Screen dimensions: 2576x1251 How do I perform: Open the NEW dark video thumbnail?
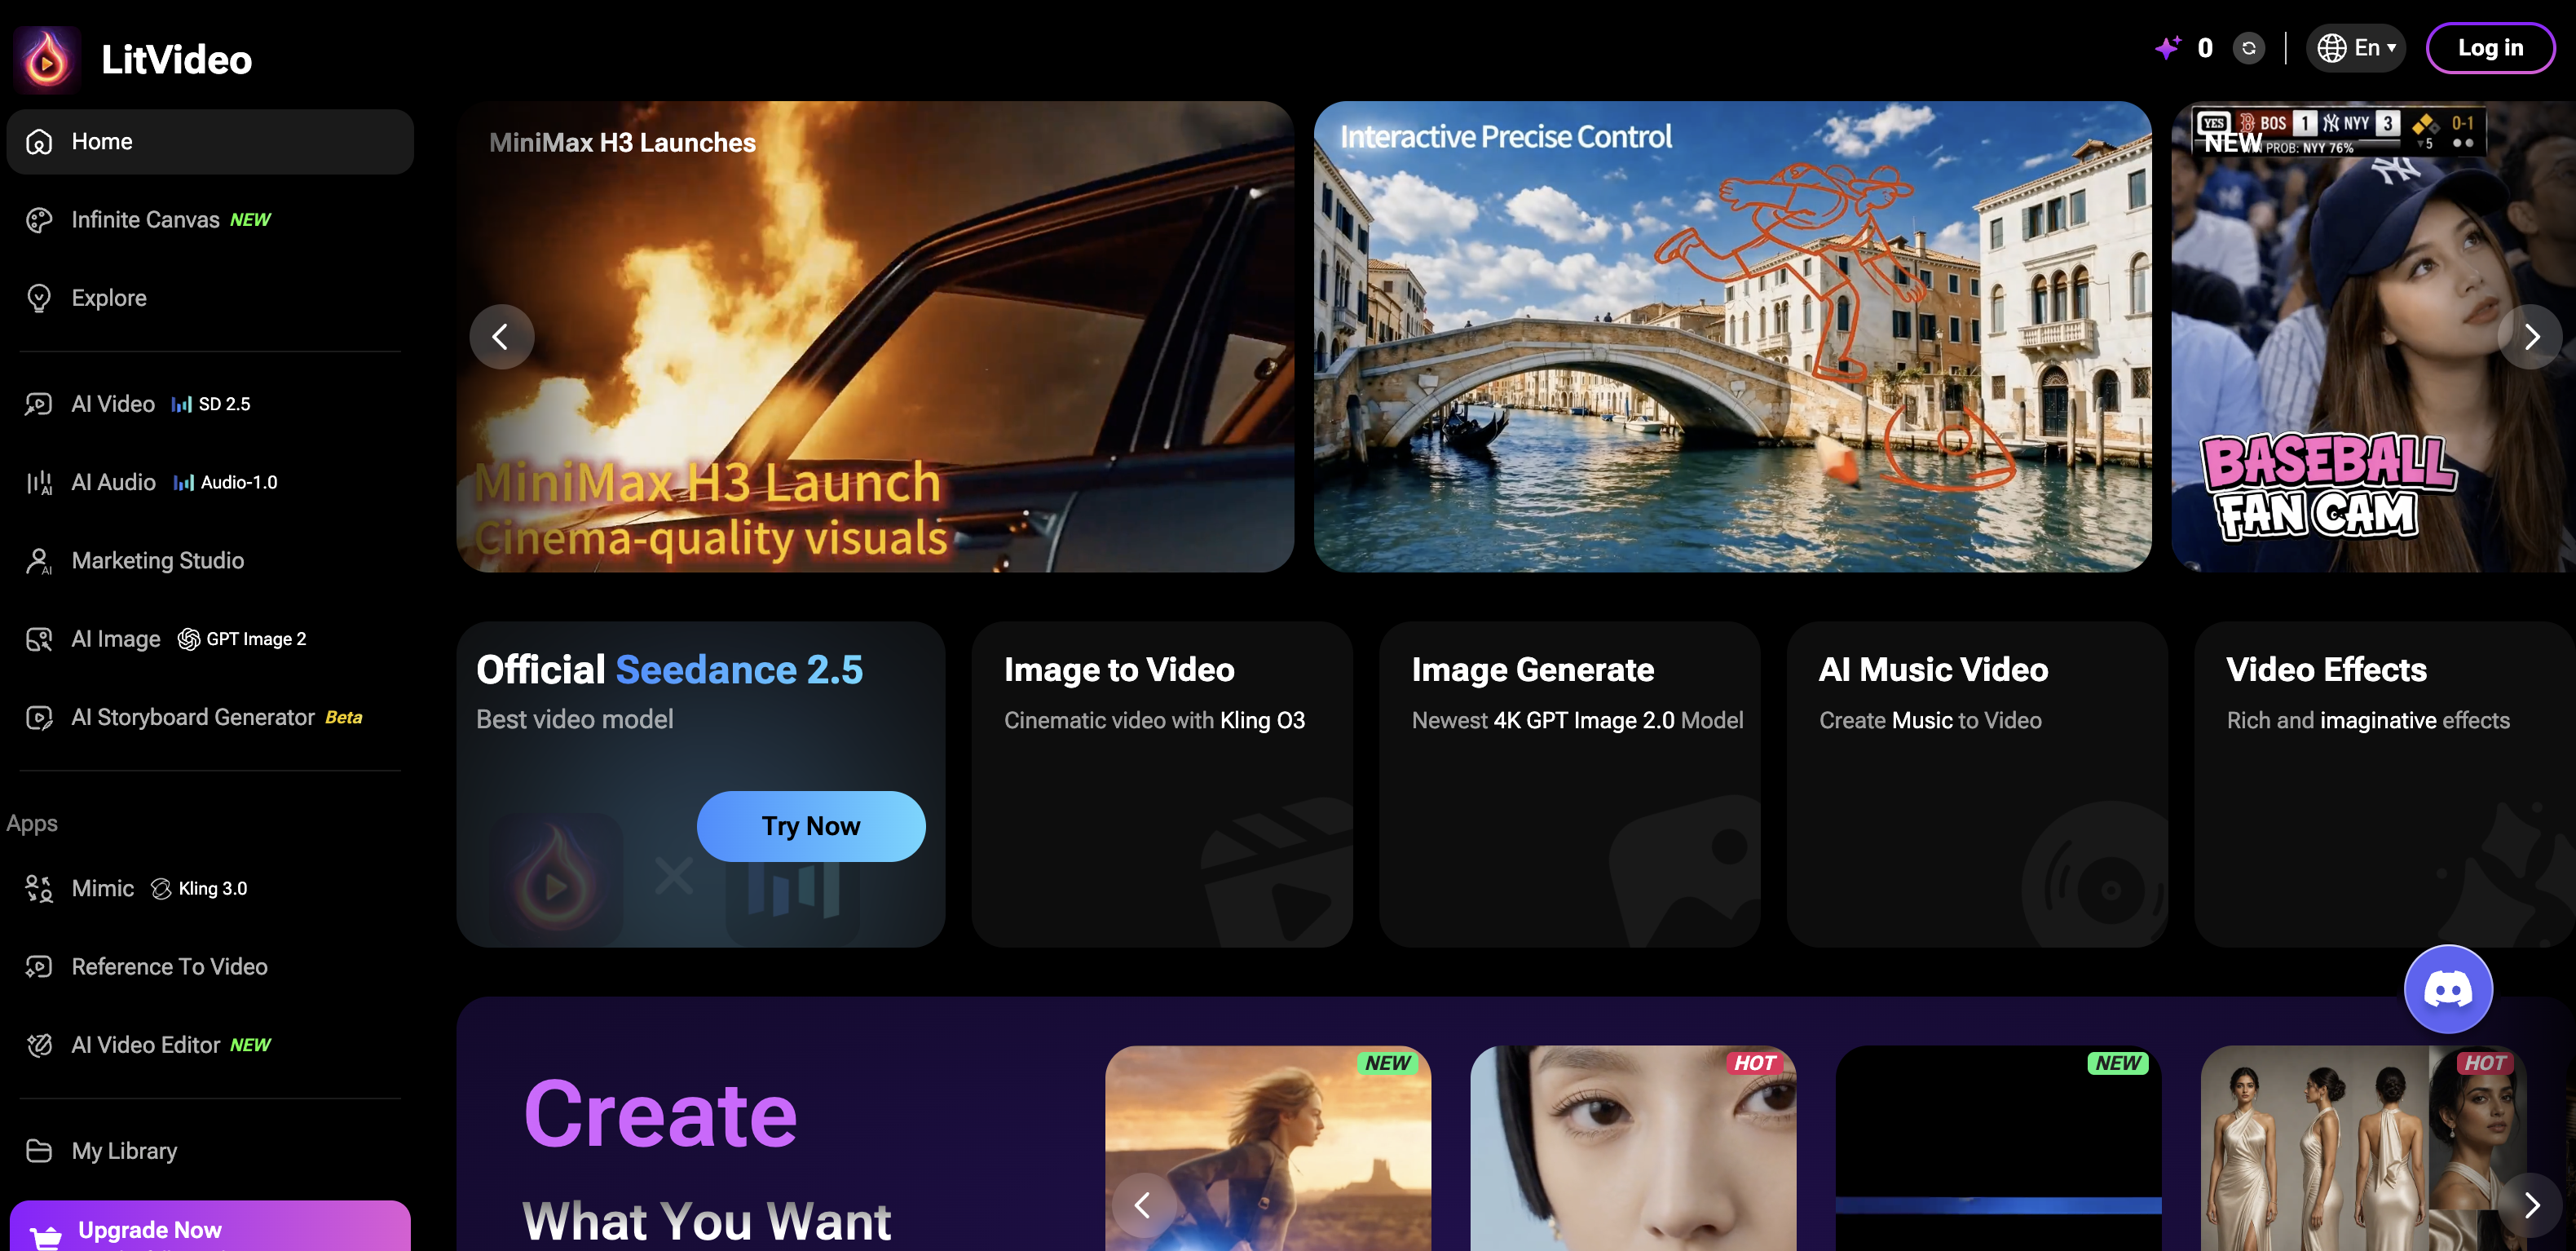pos(1998,1148)
